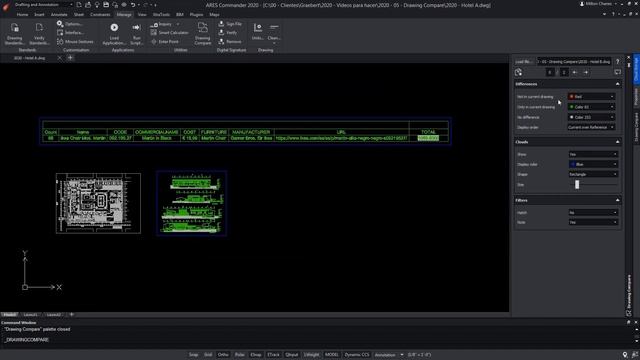
Task: Click the New file icon in quick access
Action: 79,5
